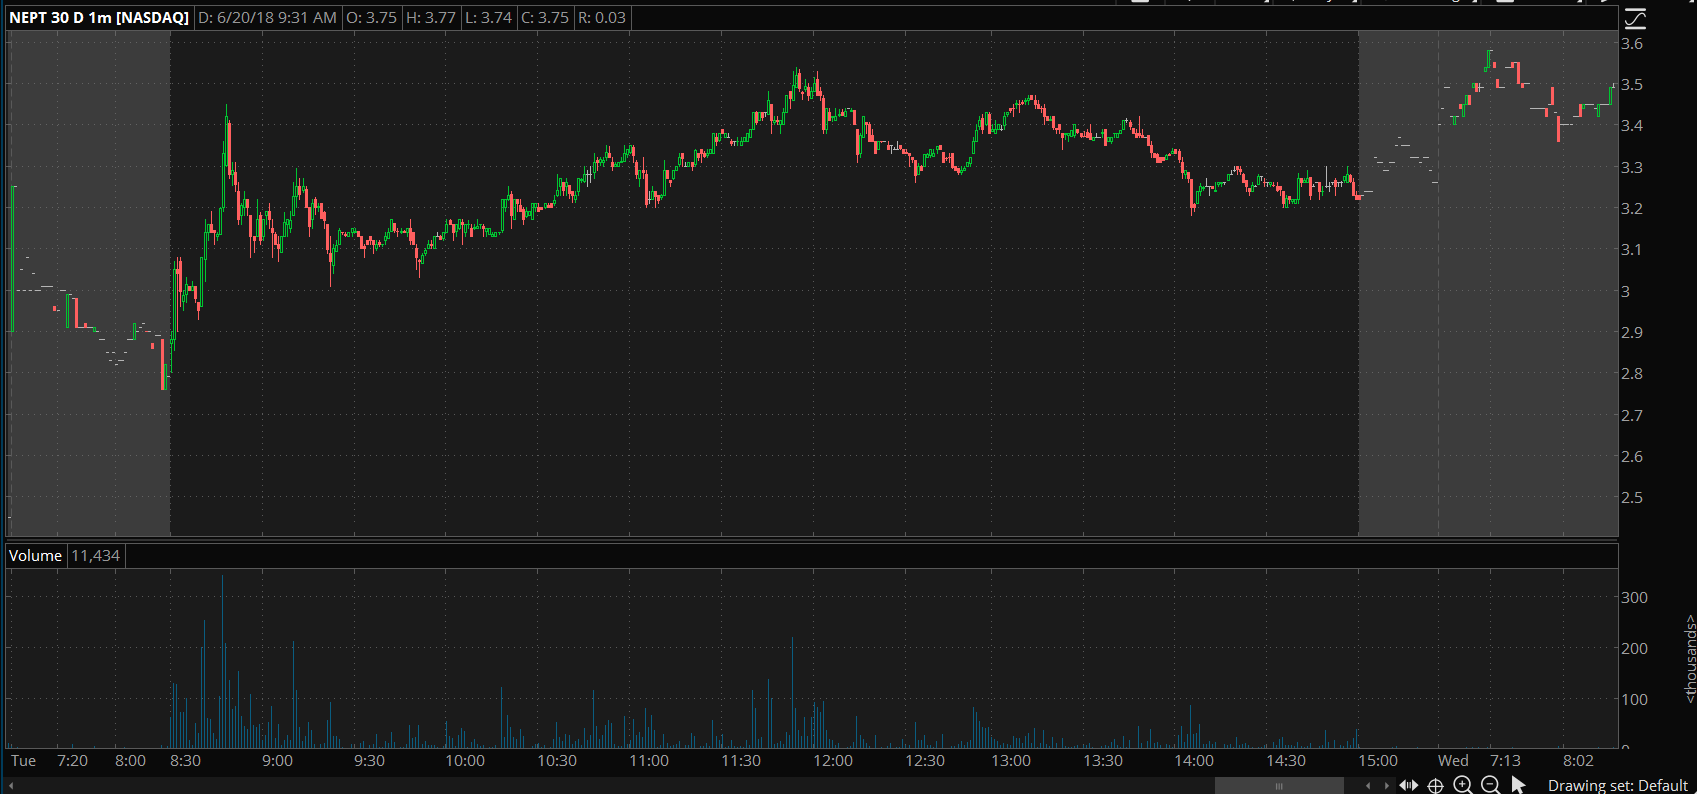Click the 100 volume axis label

pyautogui.click(x=1634, y=700)
